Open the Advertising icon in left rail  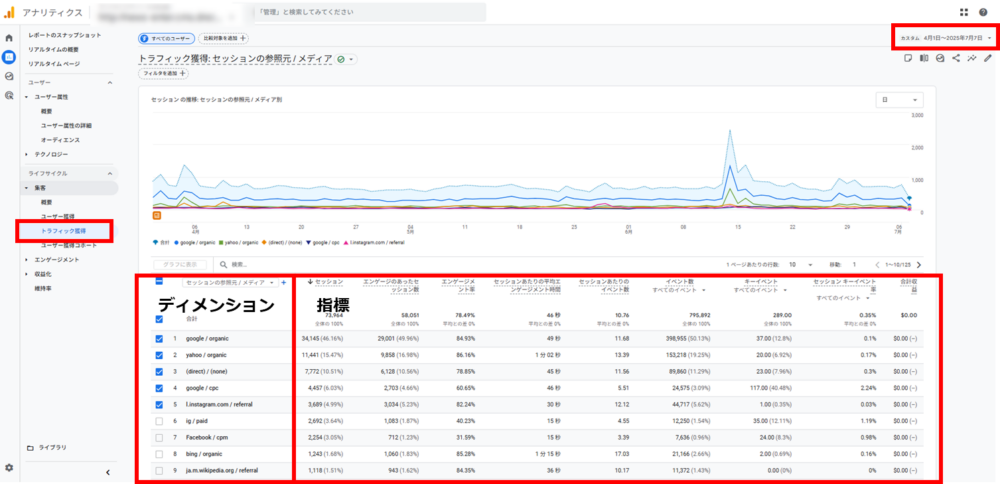pyautogui.click(x=9, y=95)
